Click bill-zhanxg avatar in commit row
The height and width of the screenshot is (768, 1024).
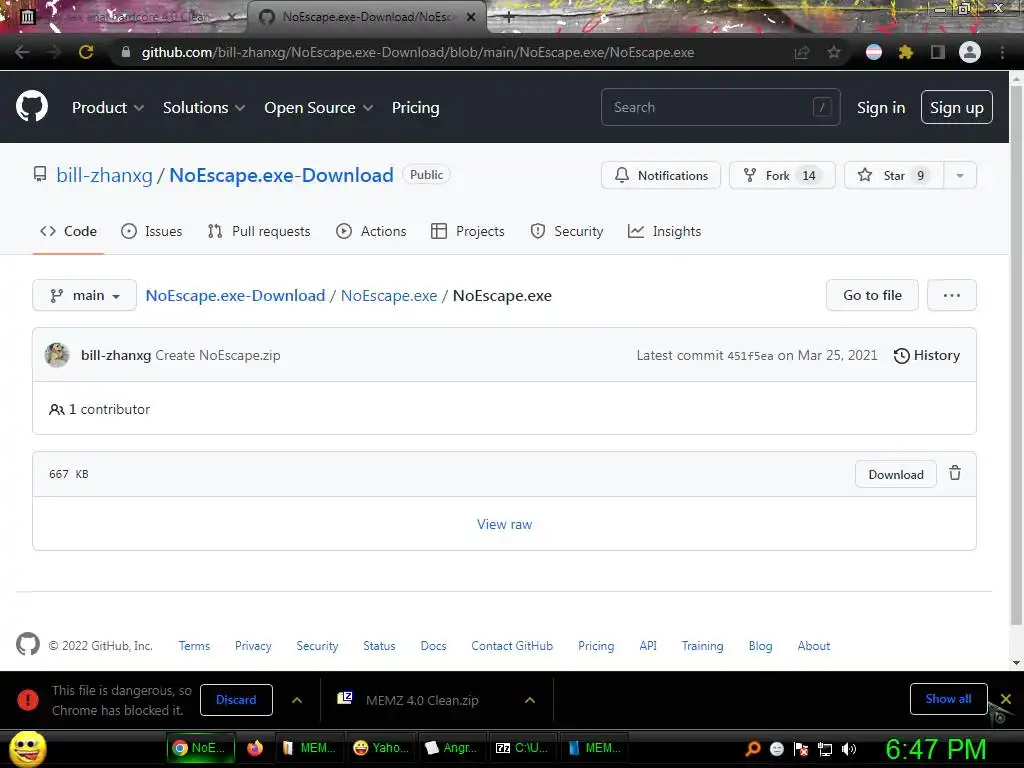click(x=57, y=355)
